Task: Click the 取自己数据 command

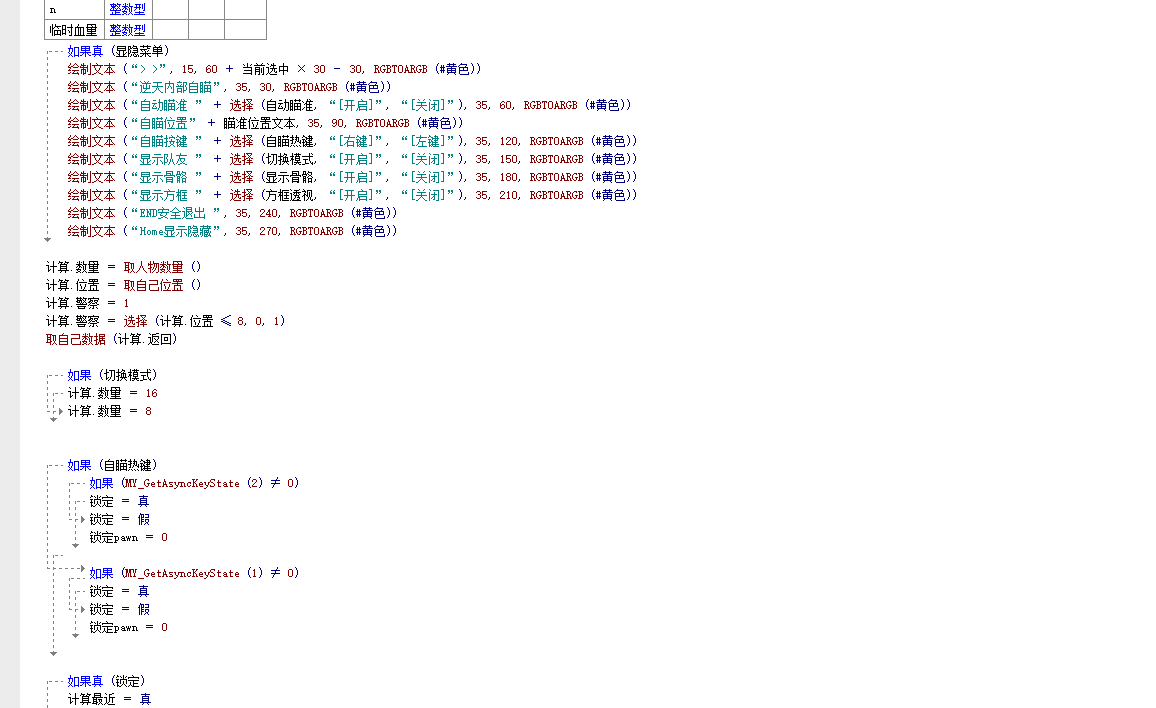Action: click(x=76, y=339)
